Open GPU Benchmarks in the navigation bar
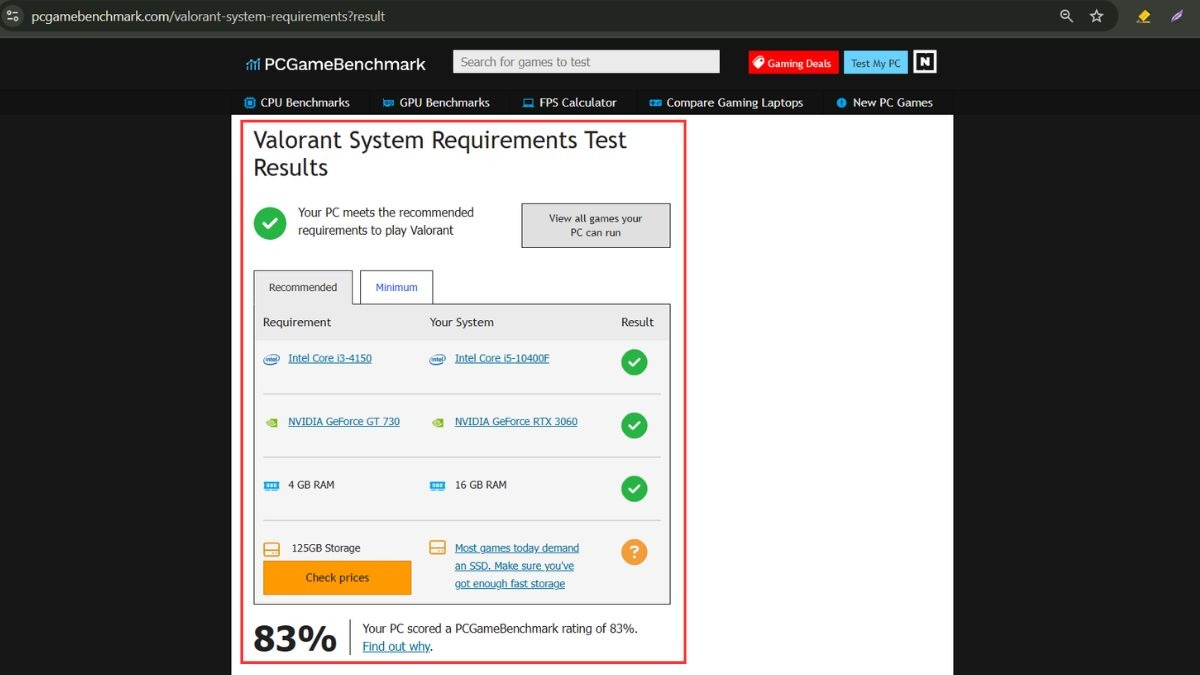 click(436, 102)
